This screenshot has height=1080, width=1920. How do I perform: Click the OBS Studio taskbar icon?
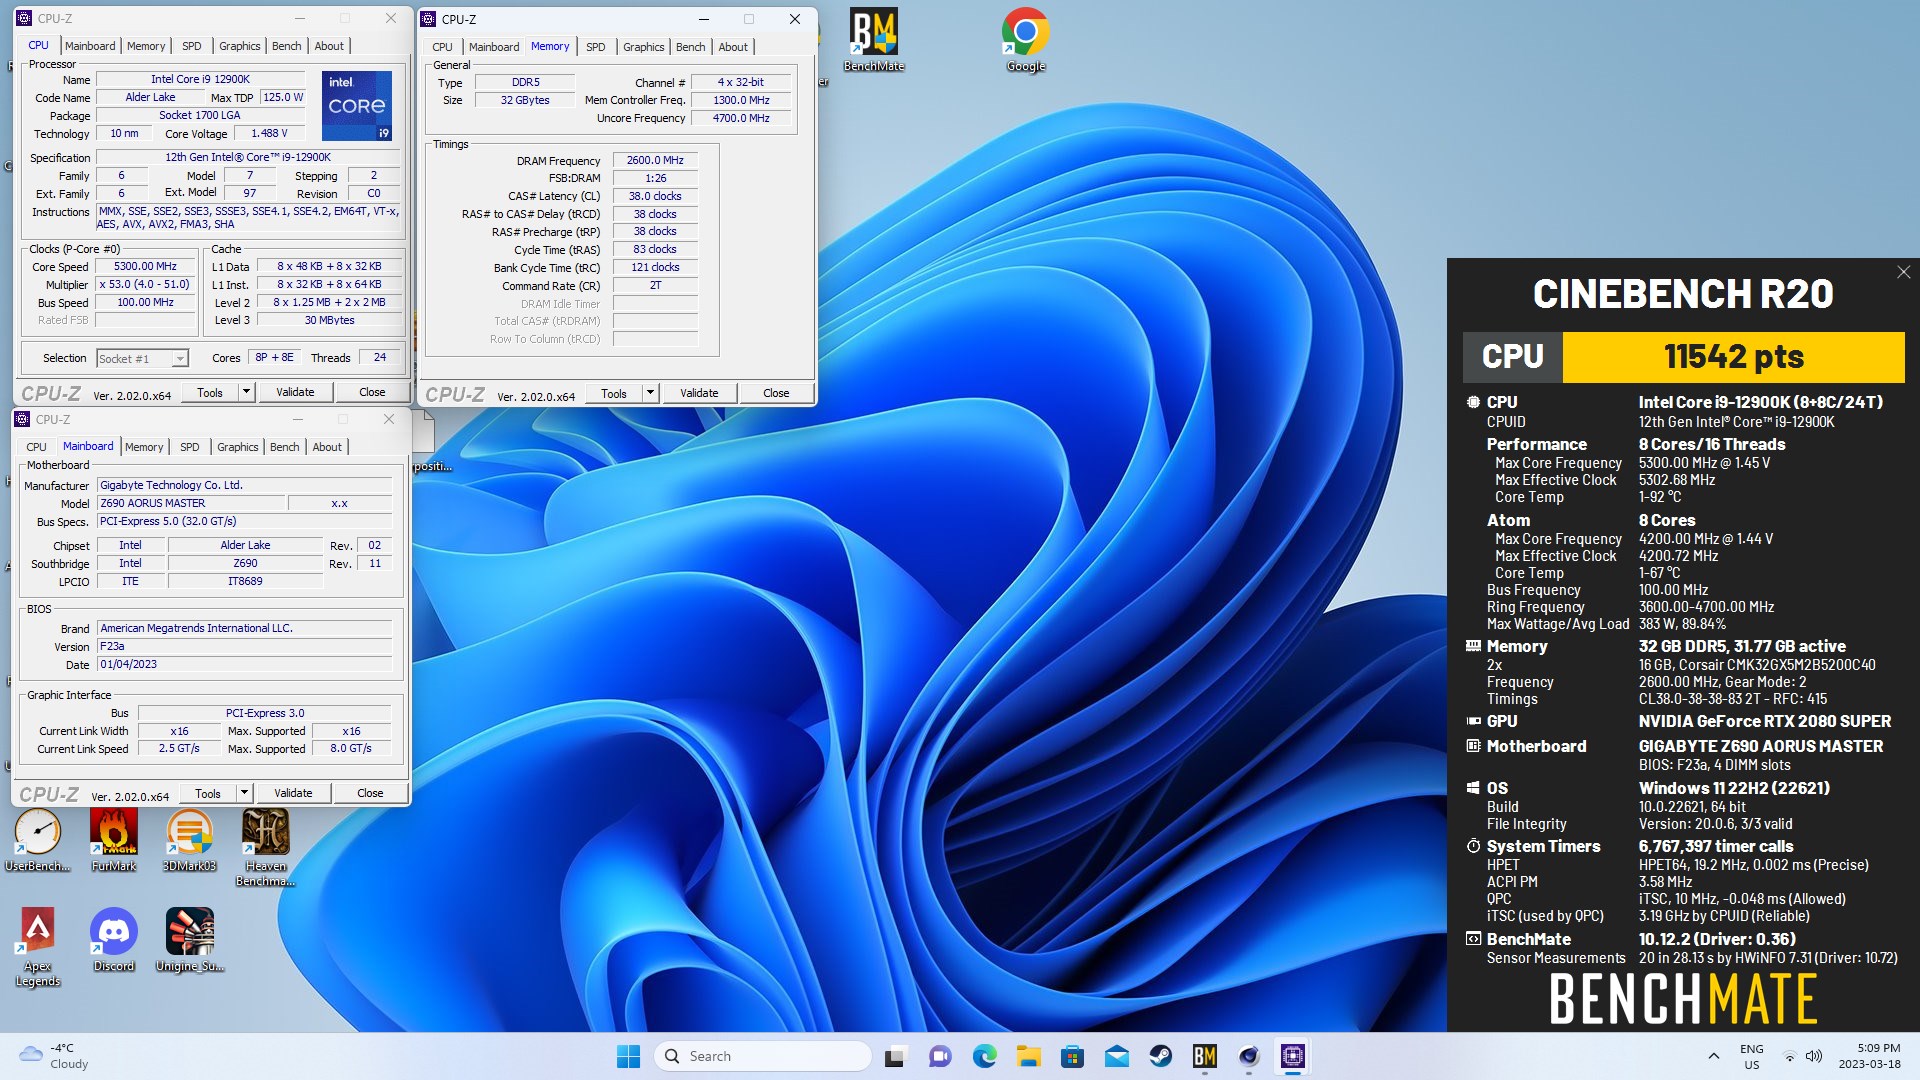[1248, 1056]
